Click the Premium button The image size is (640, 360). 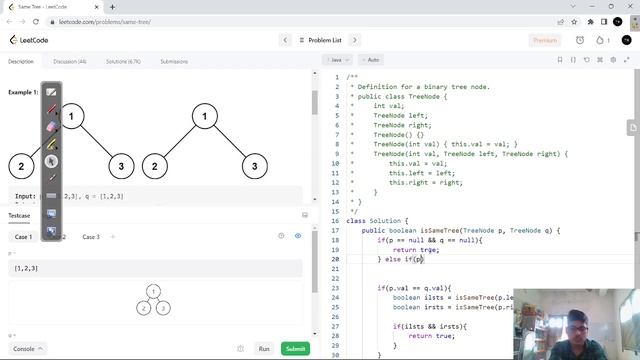545,40
